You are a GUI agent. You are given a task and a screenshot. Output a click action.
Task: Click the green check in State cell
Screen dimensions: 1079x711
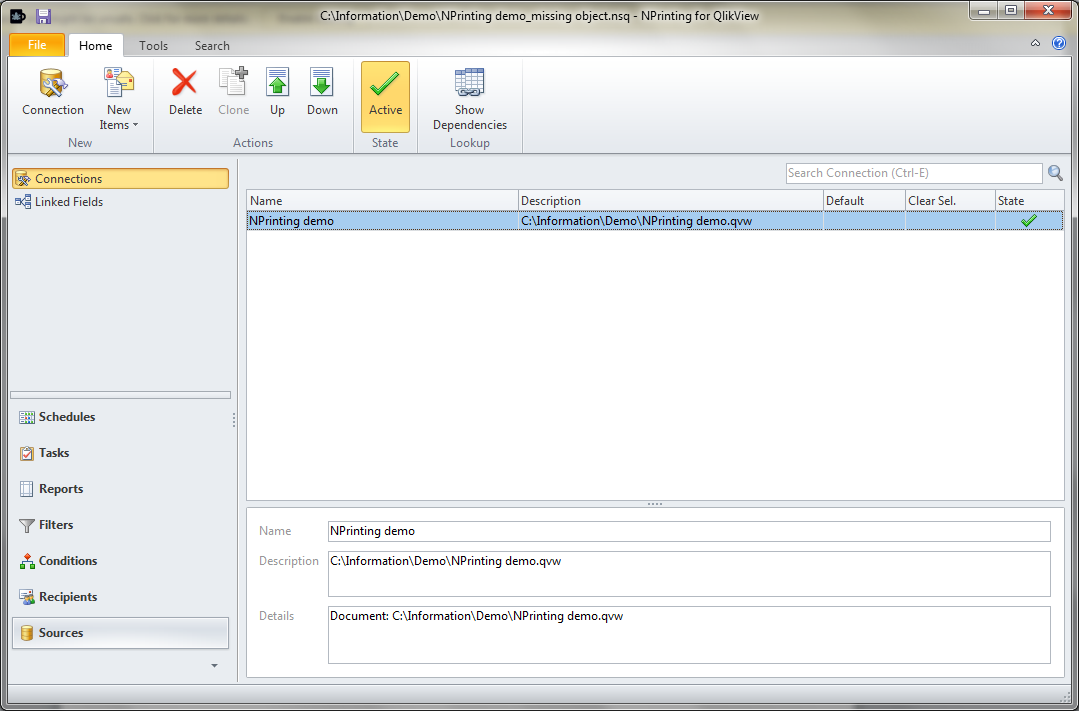pos(1029,221)
